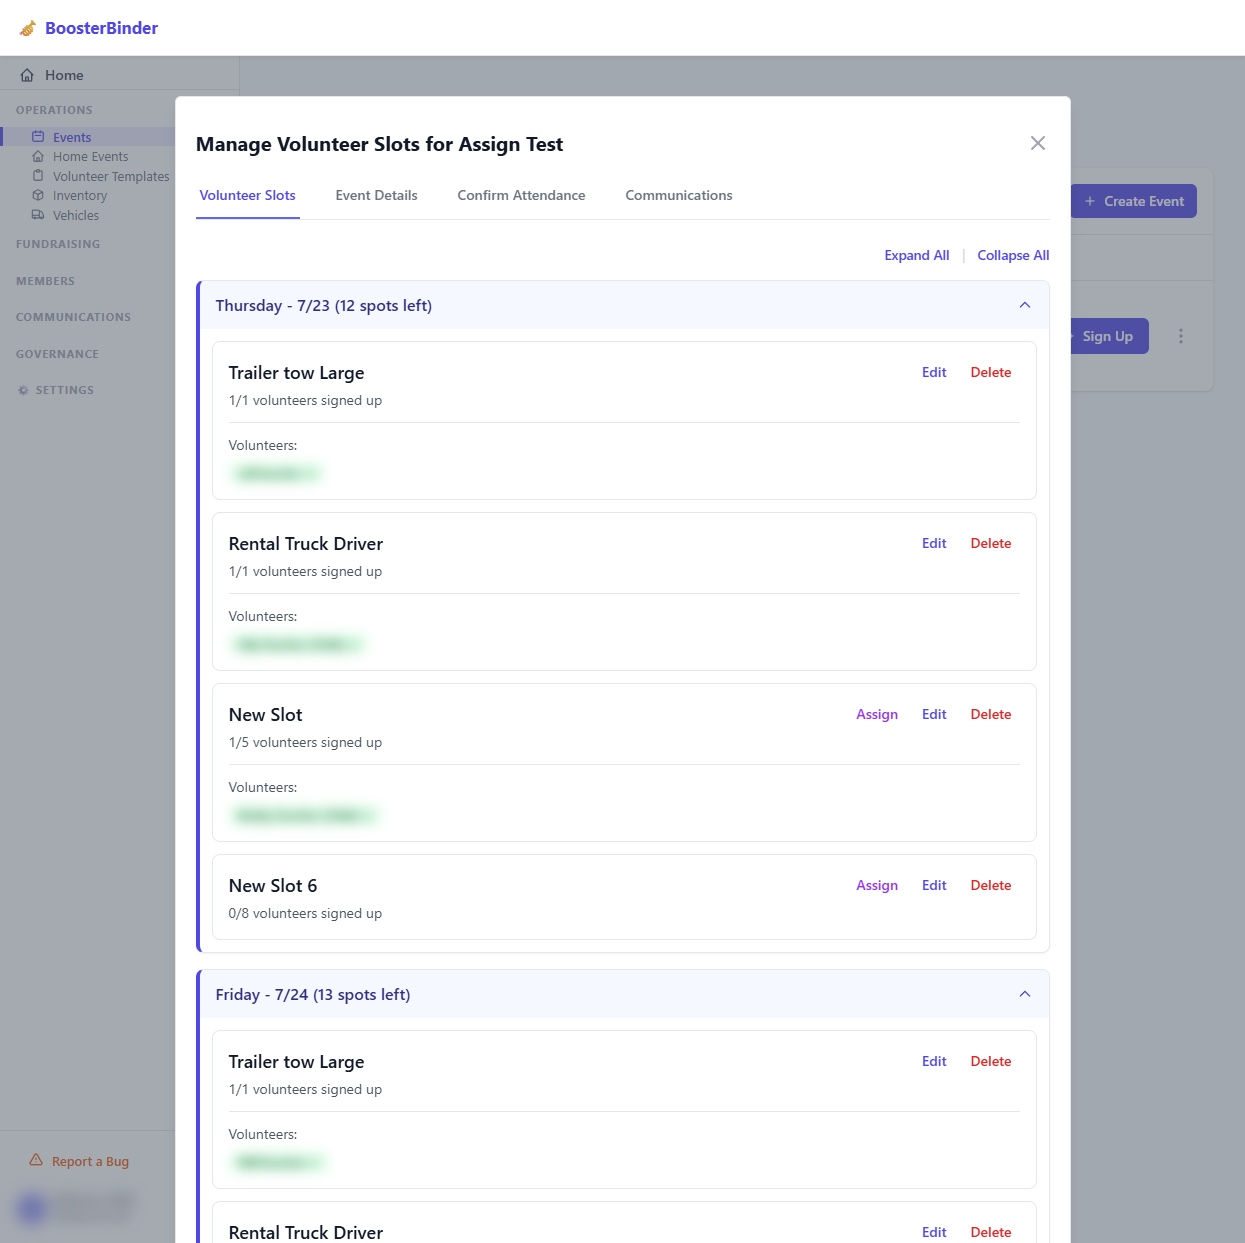Click the plus icon on Create Event
The width and height of the screenshot is (1245, 1243).
pyautogui.click(x=1090, y=201)
